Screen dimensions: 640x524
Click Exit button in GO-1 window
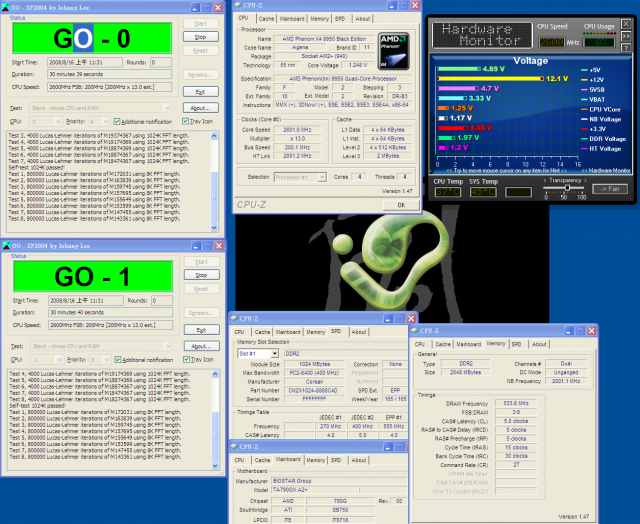point(202,330)
